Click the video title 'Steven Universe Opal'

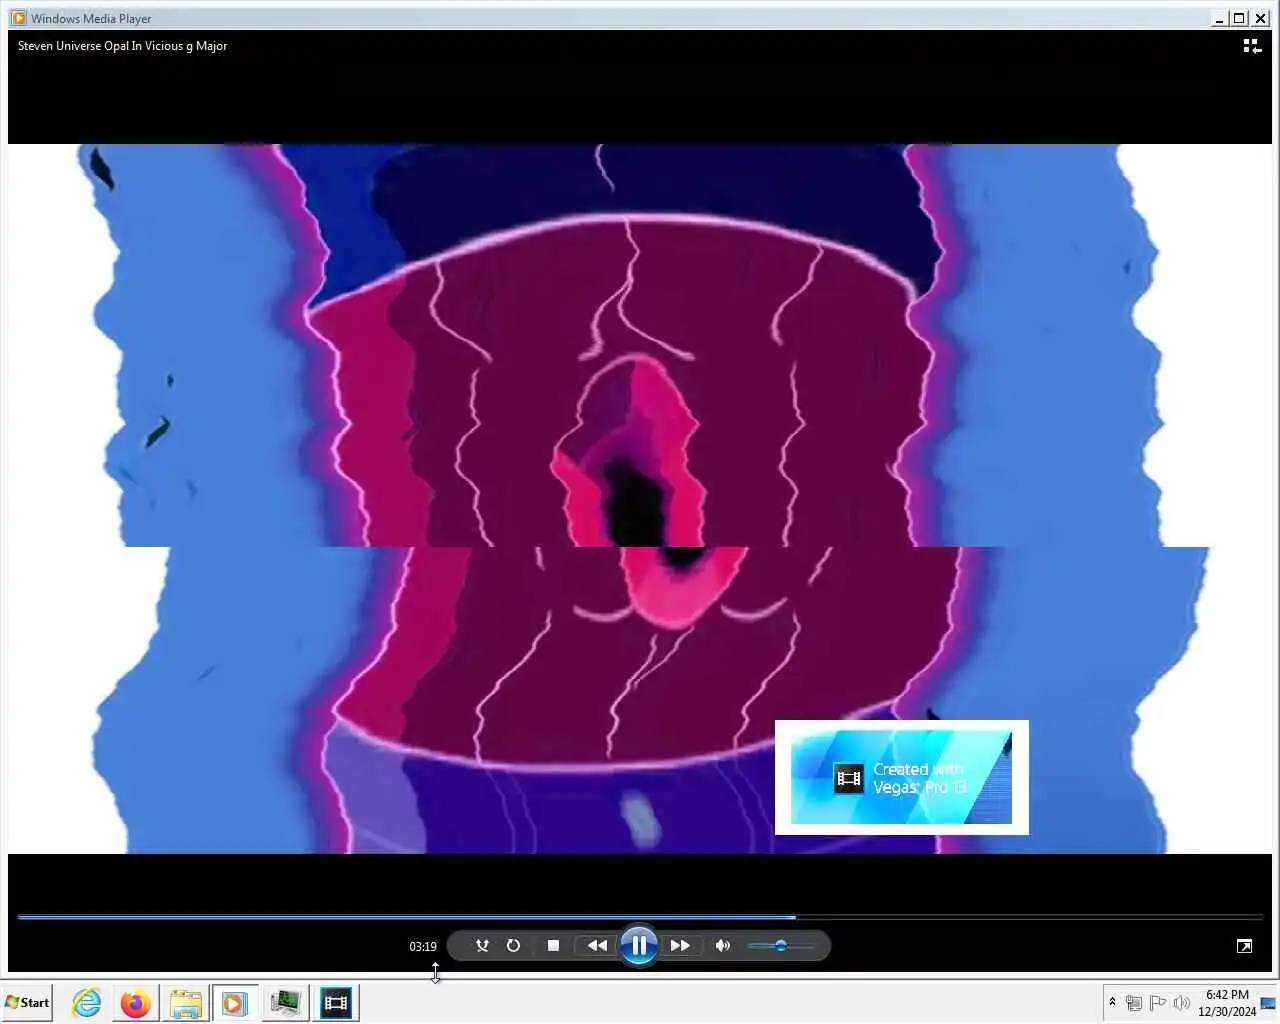click(x=122, y=46)
